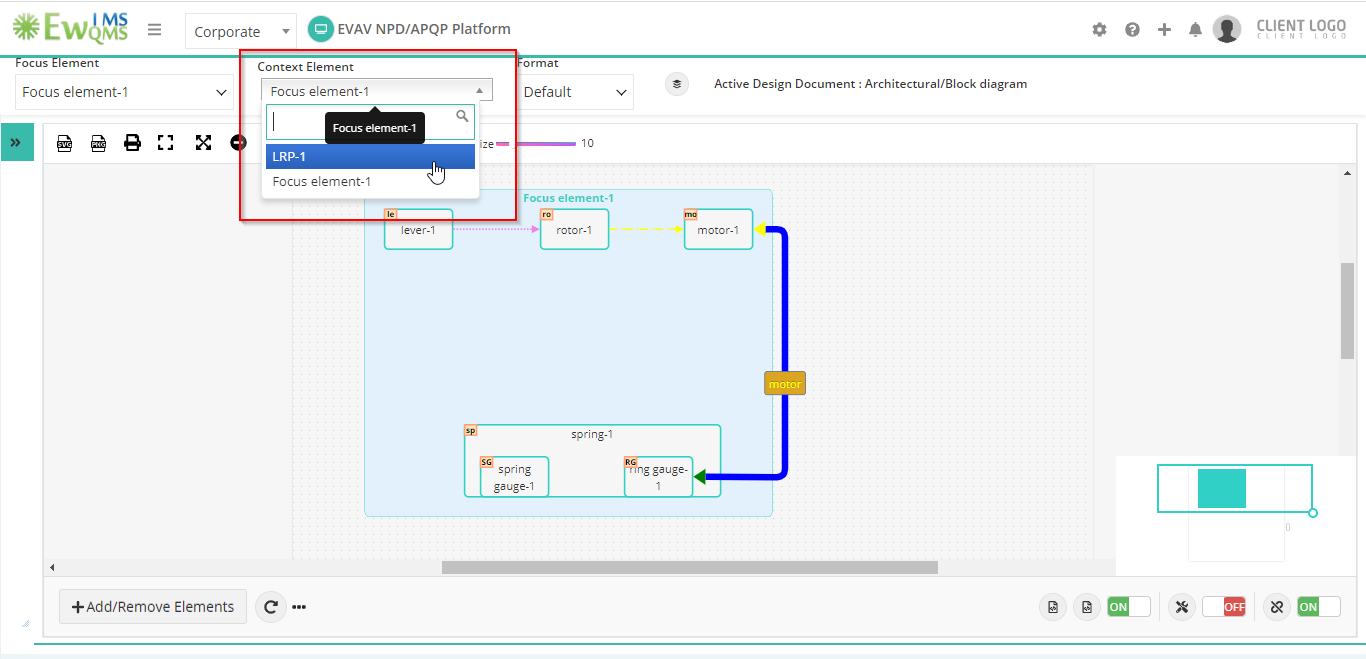Print the block diagram
The image size is (1366, 659).
pos(132,143)
